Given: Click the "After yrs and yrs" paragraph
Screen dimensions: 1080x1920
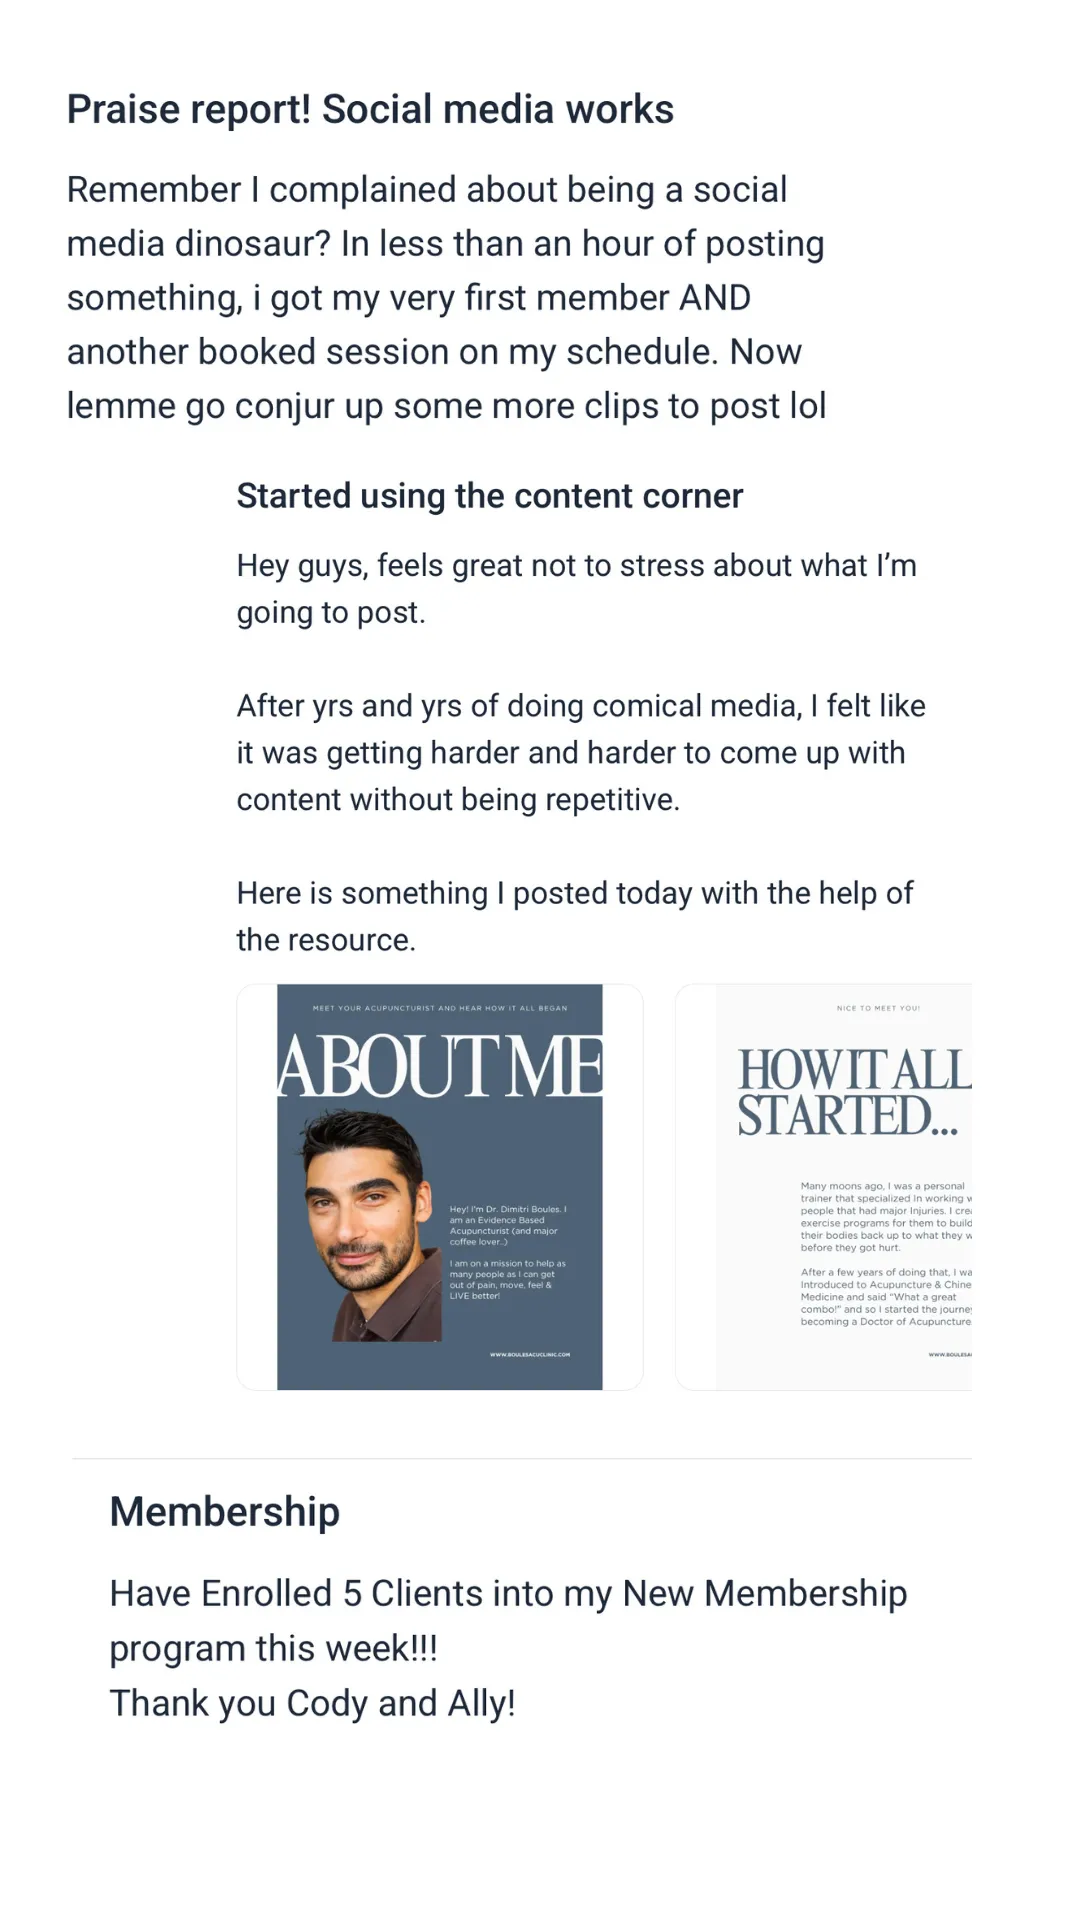Looking at the screenshot, I should tap(580, 752).
